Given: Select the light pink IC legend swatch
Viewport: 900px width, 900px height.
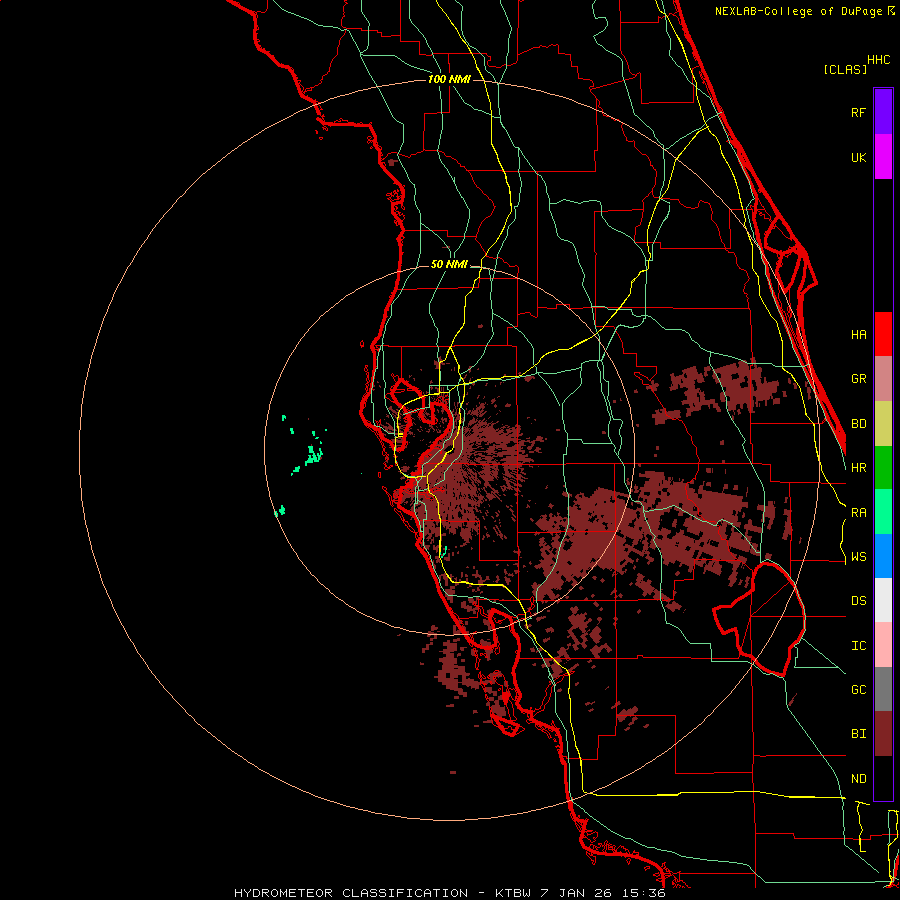Looking at the screenshot, I should pyautogui.click(x=883, y=645).
